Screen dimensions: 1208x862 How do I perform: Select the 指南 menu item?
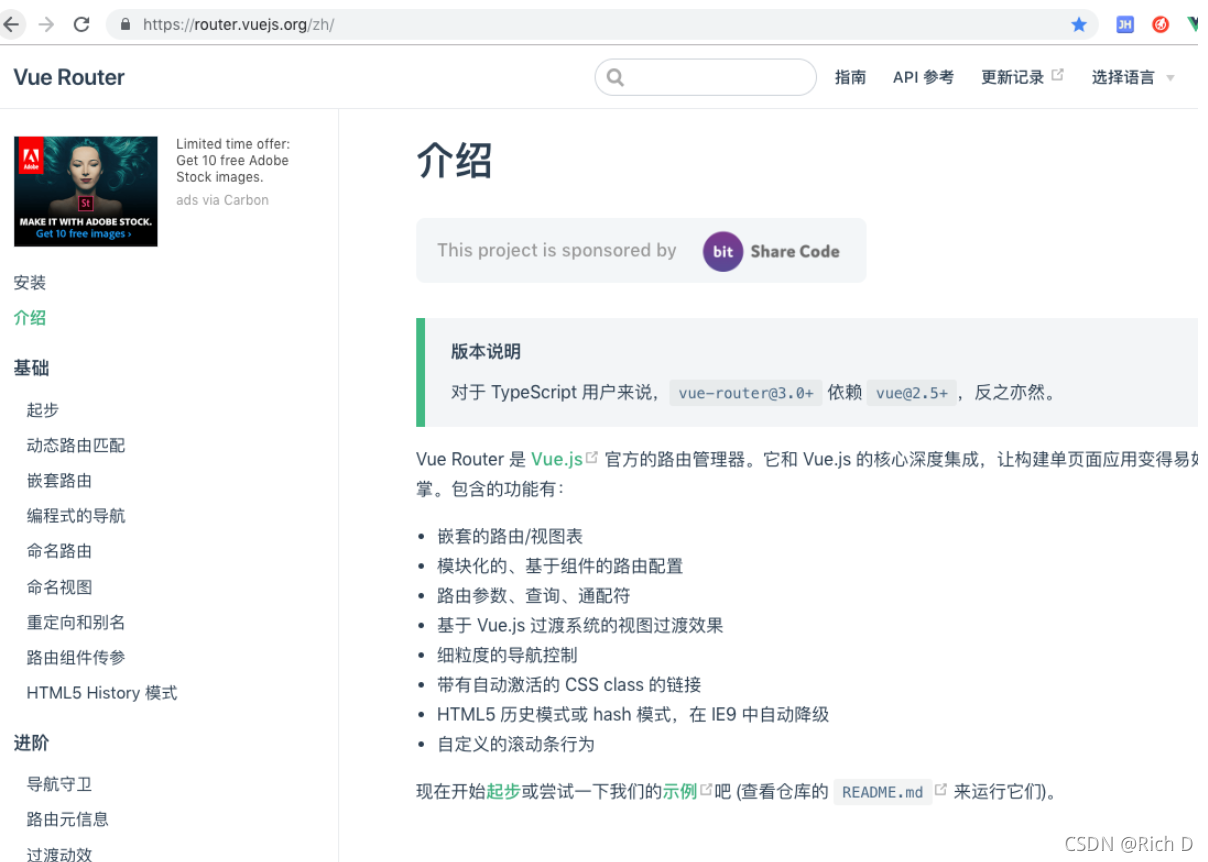coord(851,77)
